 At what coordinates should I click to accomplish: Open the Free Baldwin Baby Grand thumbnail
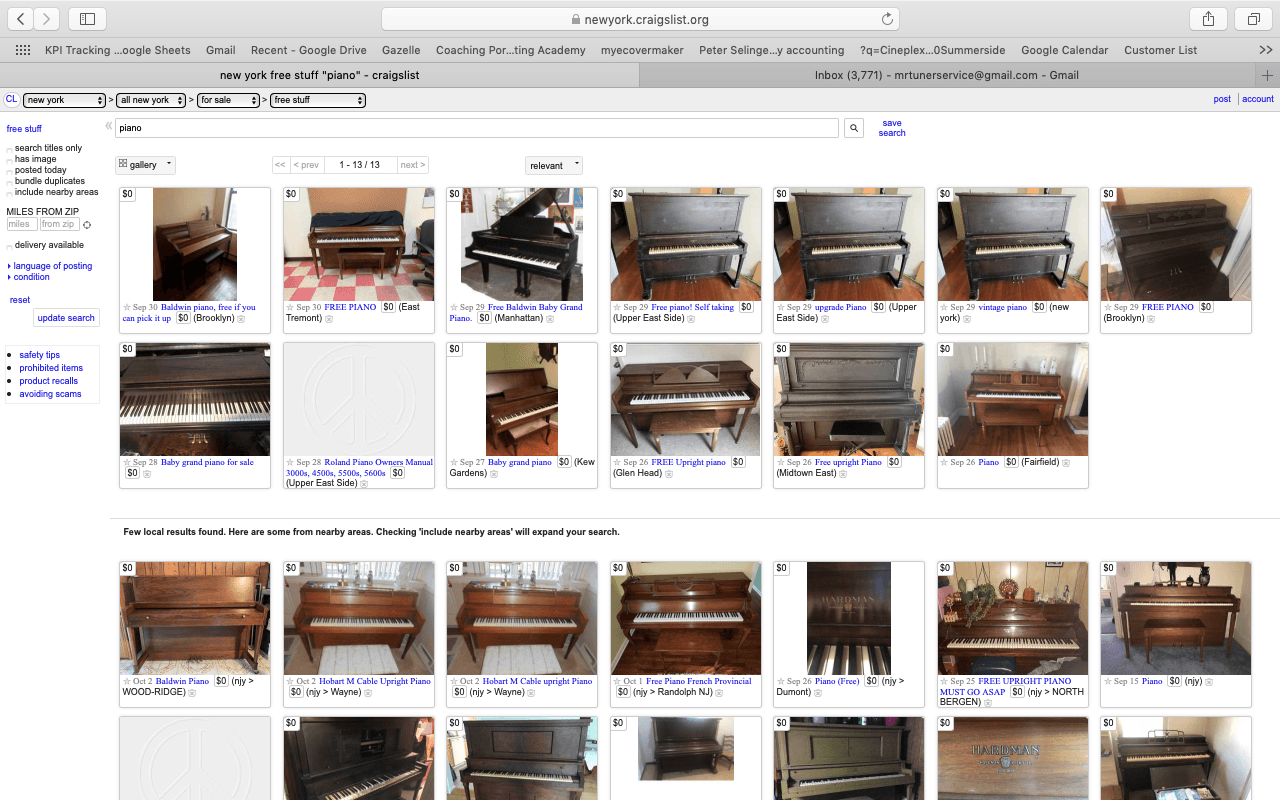[x=522, y=244]
